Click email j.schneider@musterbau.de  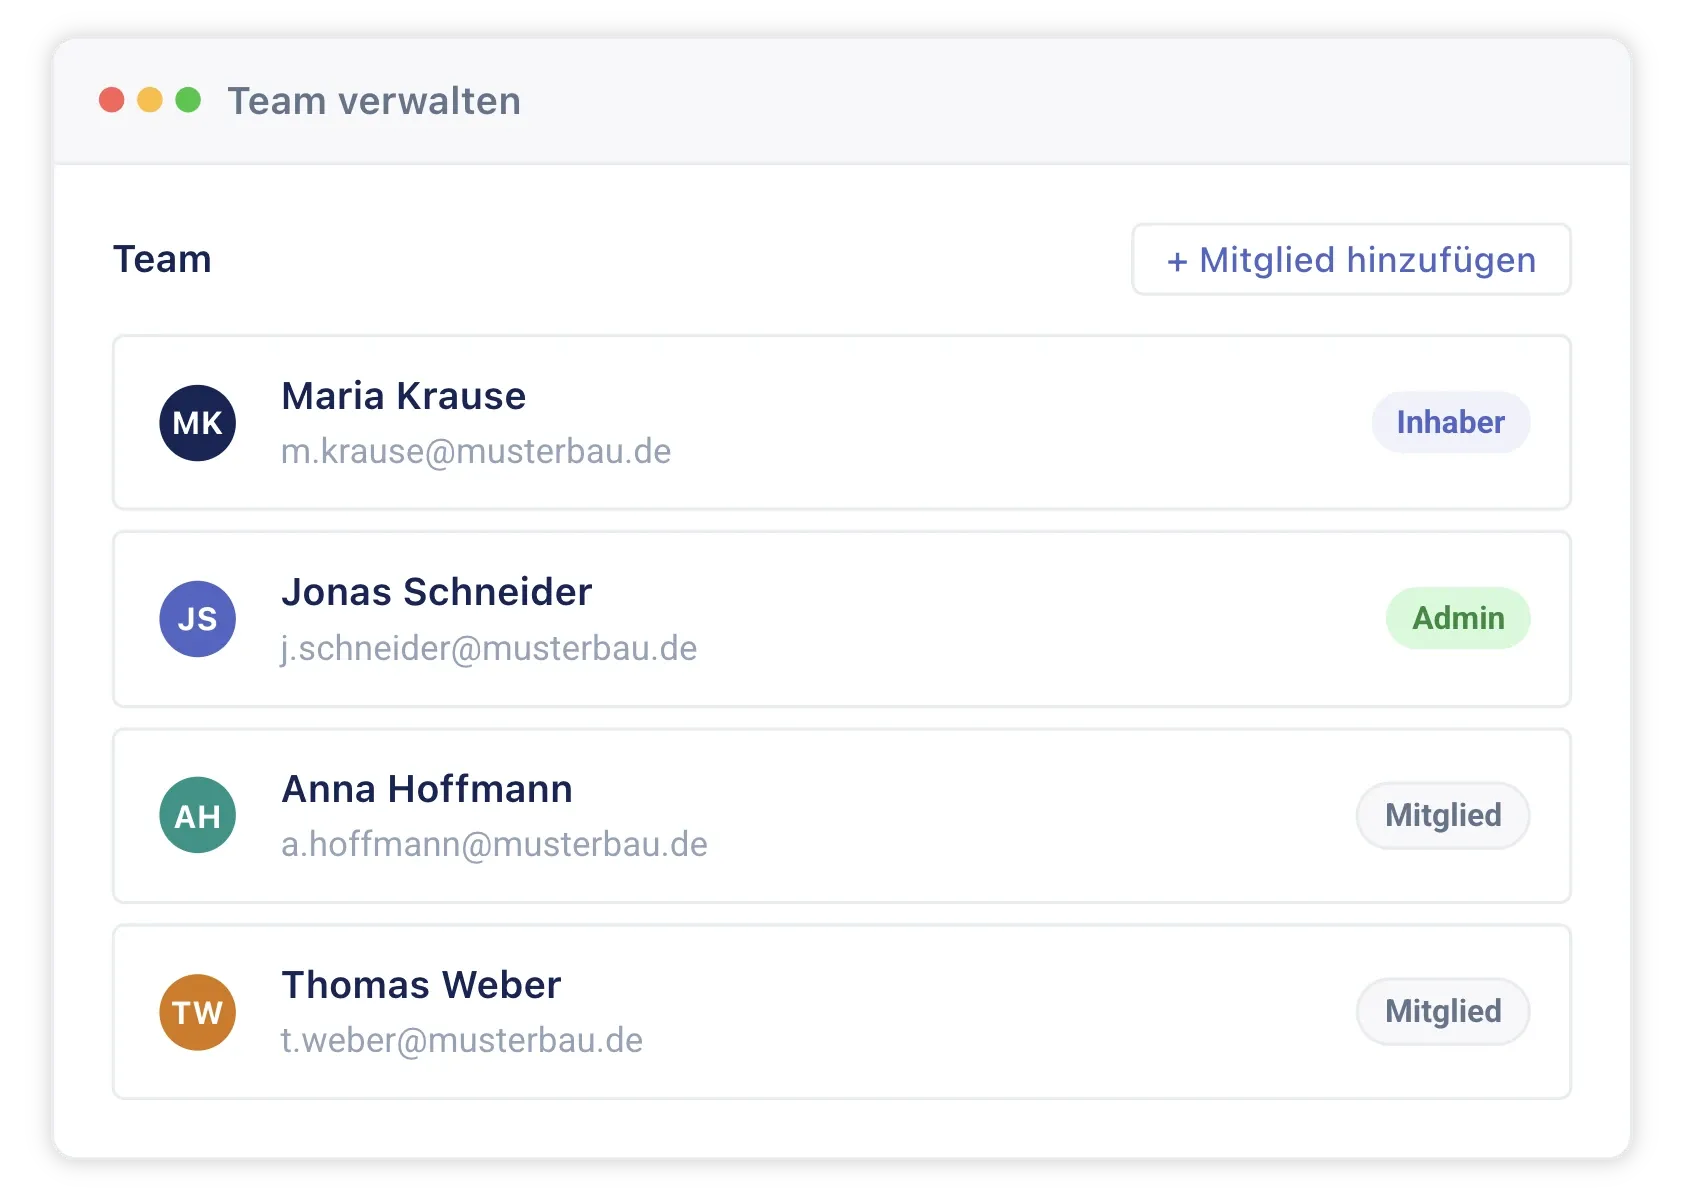pyautogui.click(x=489, y=648)
